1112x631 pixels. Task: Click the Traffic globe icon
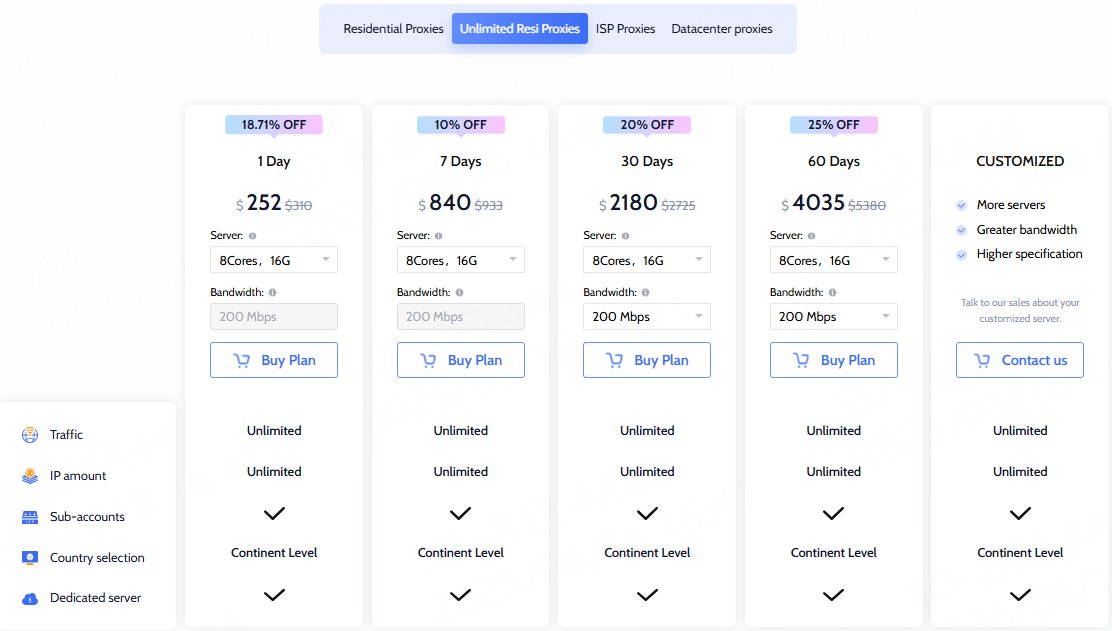click(x=30, y=435)
